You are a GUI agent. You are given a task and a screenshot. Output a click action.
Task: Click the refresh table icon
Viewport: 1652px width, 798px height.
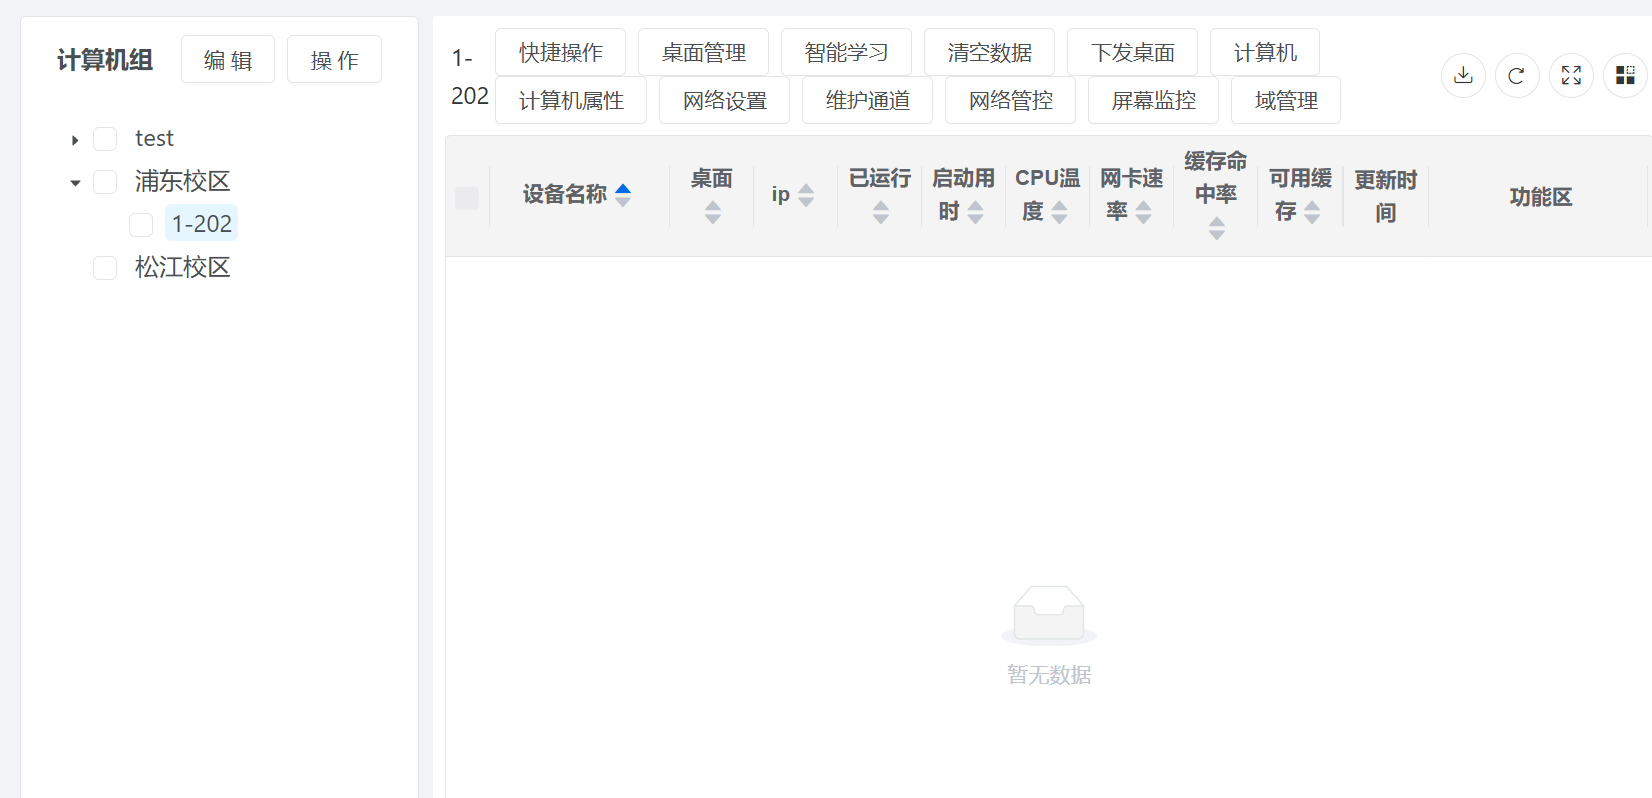1517,75
